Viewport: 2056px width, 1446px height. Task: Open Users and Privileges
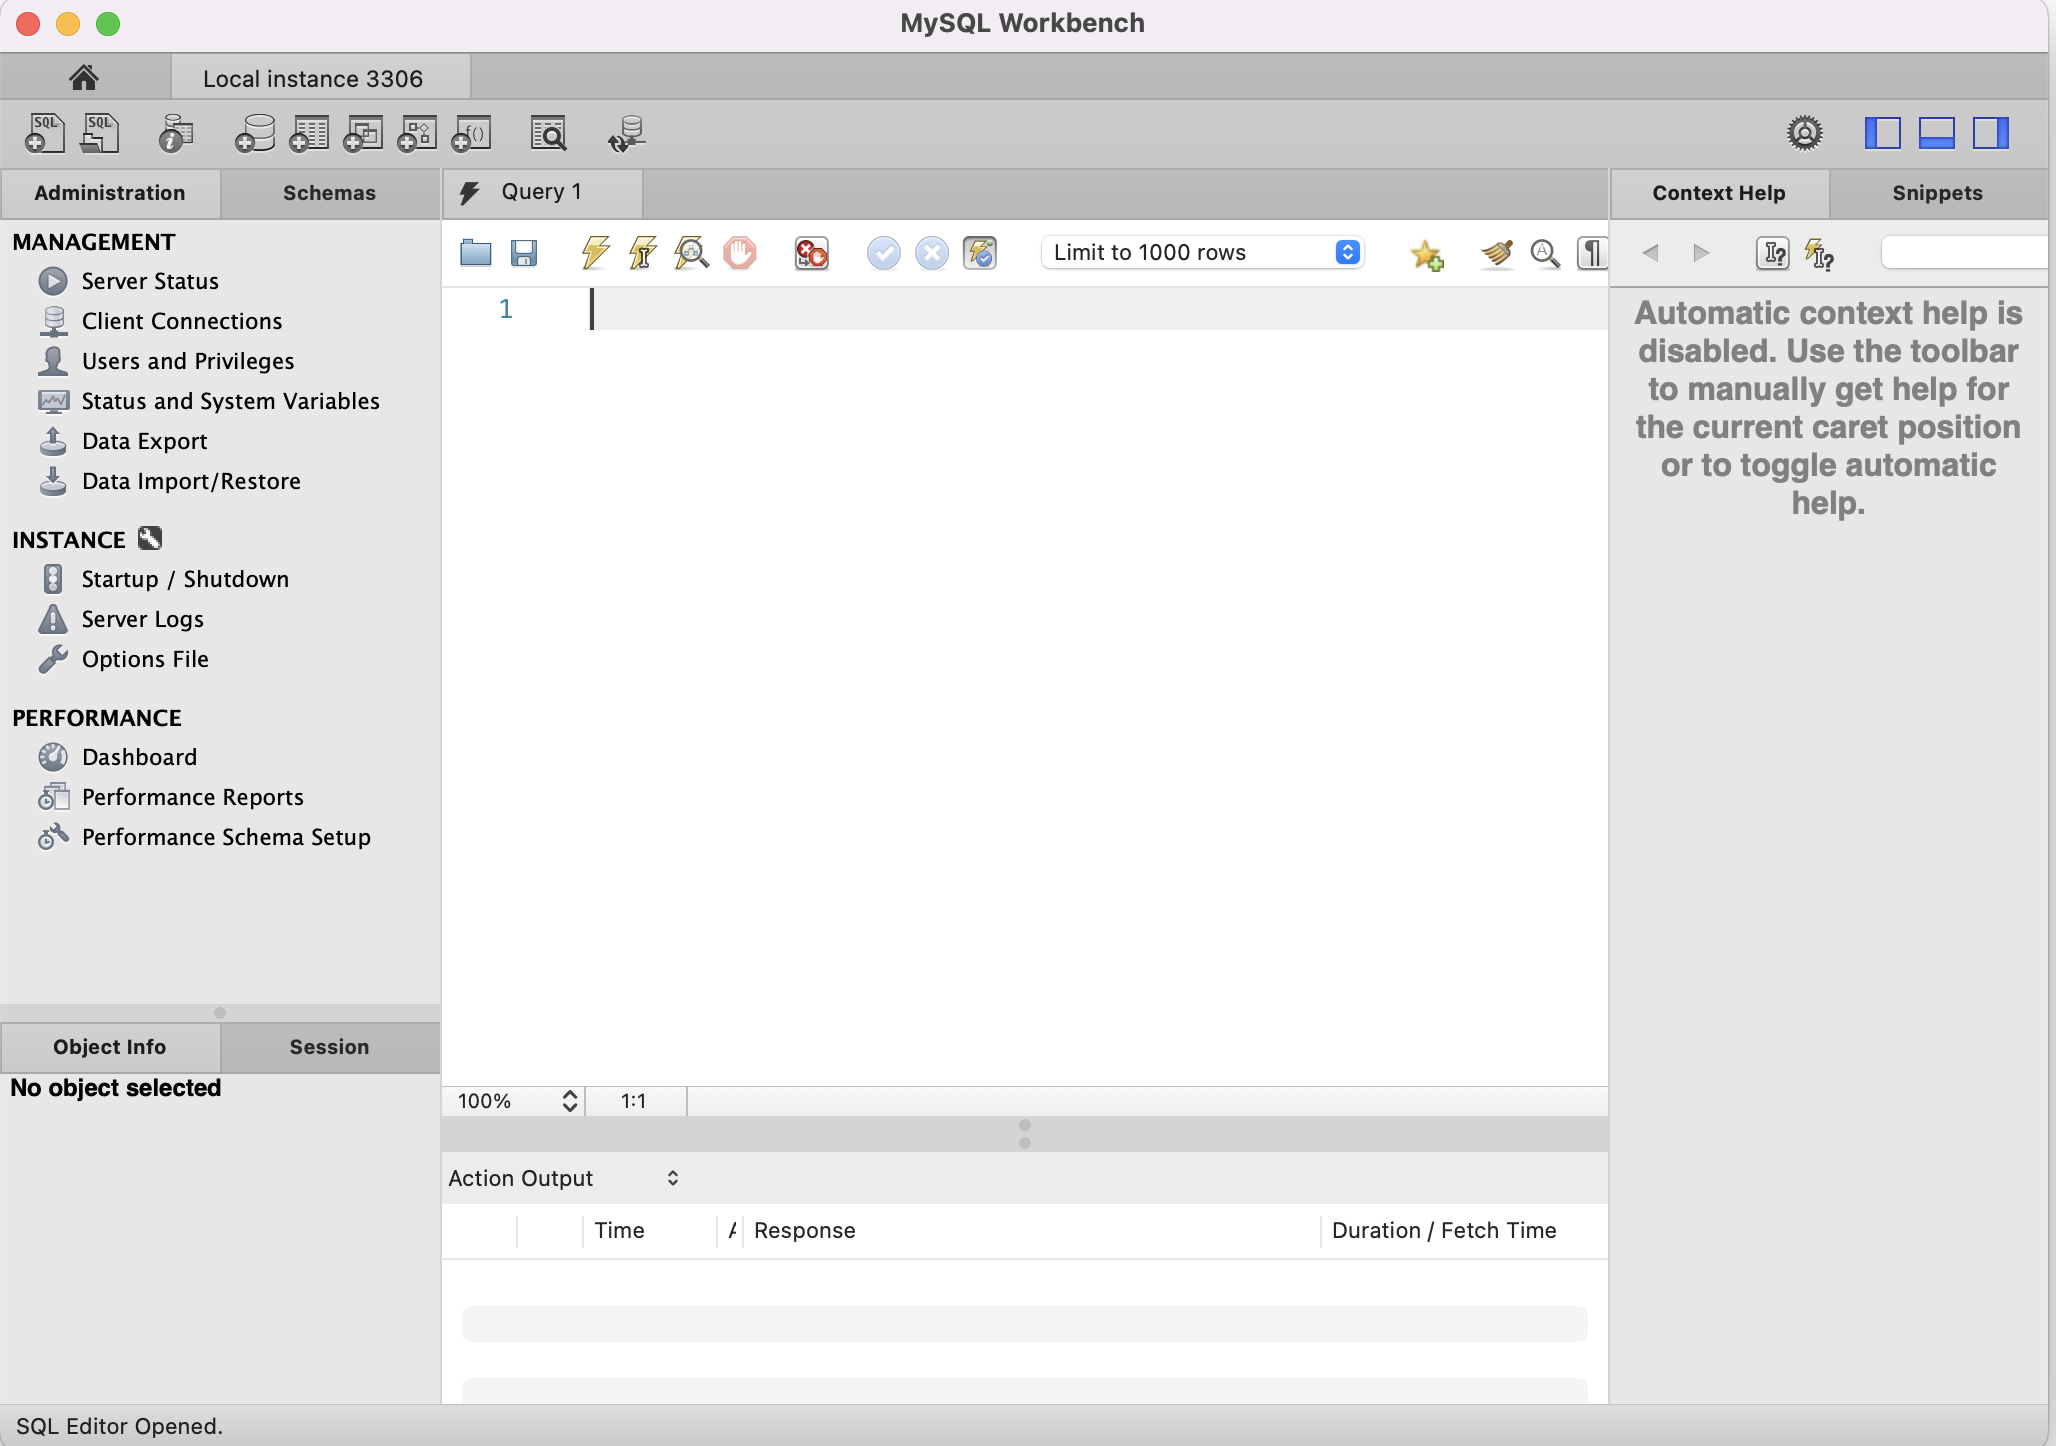pos(188,361)
